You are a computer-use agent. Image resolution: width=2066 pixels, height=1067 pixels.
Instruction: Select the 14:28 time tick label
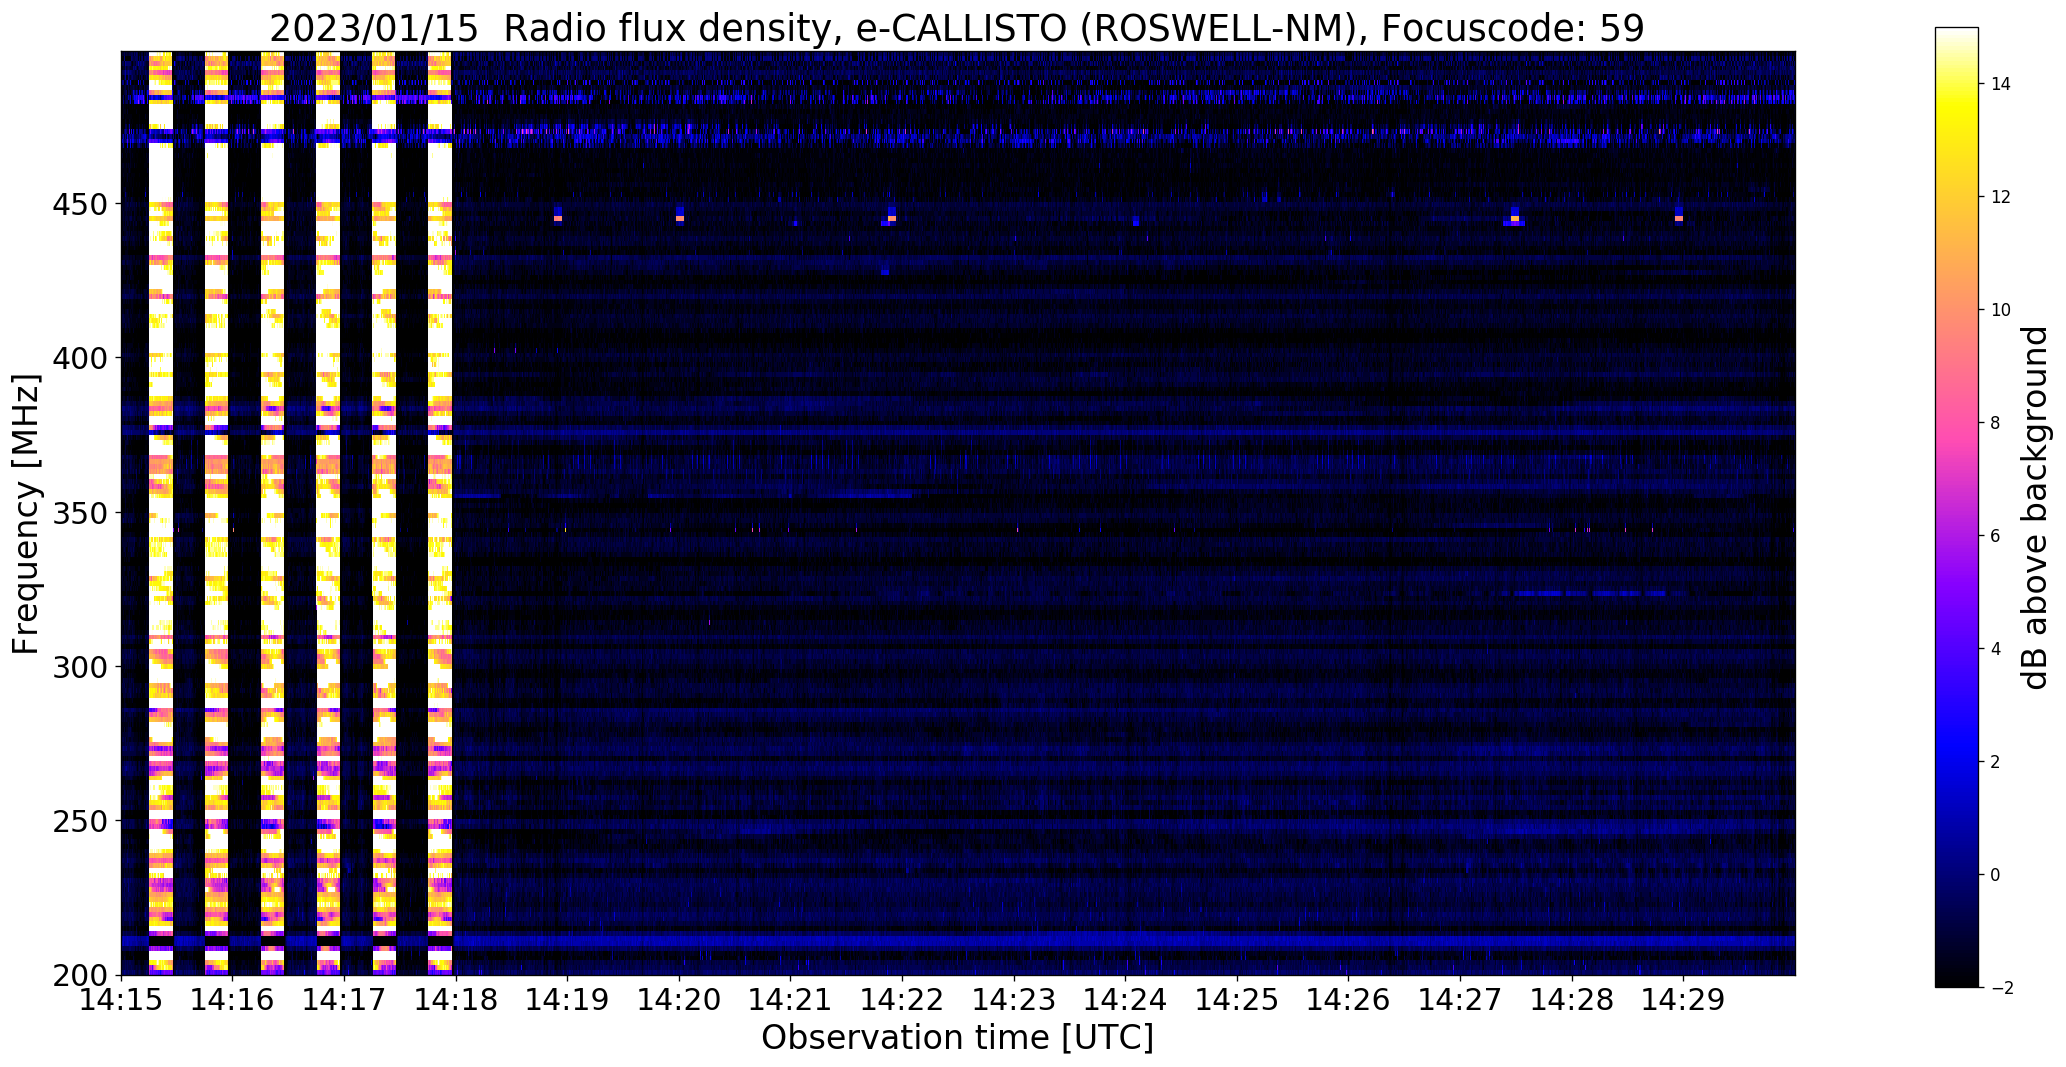click(1573, 999)
